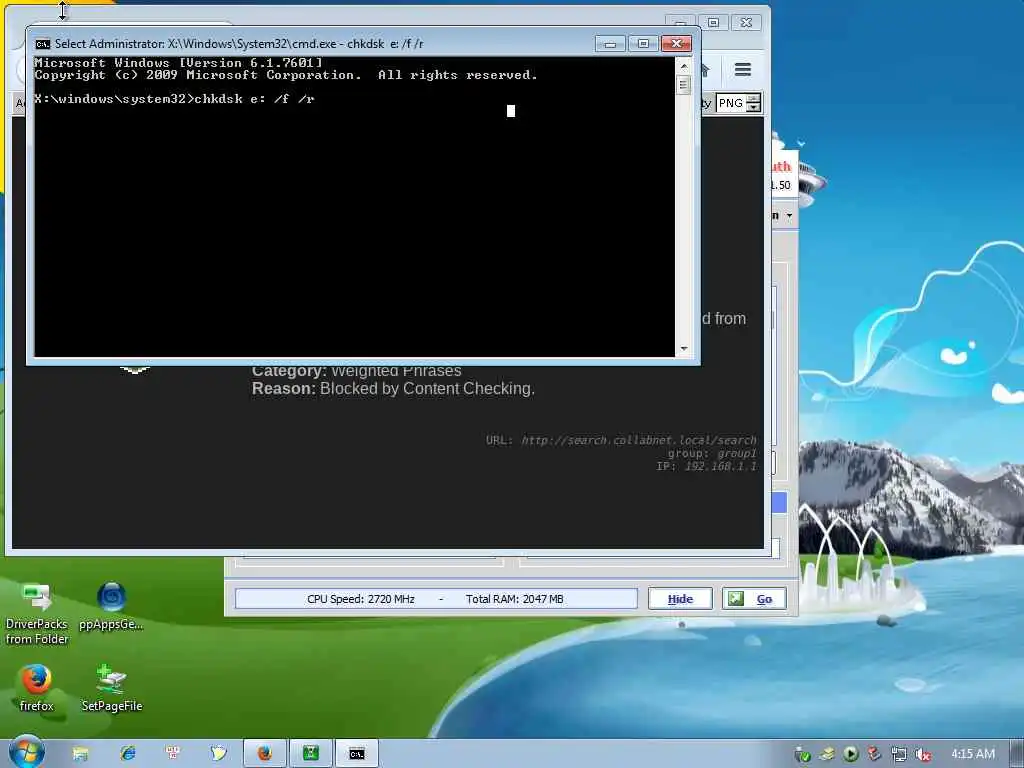Maximize the Firefox window behind cmd

tap(713, 23)
